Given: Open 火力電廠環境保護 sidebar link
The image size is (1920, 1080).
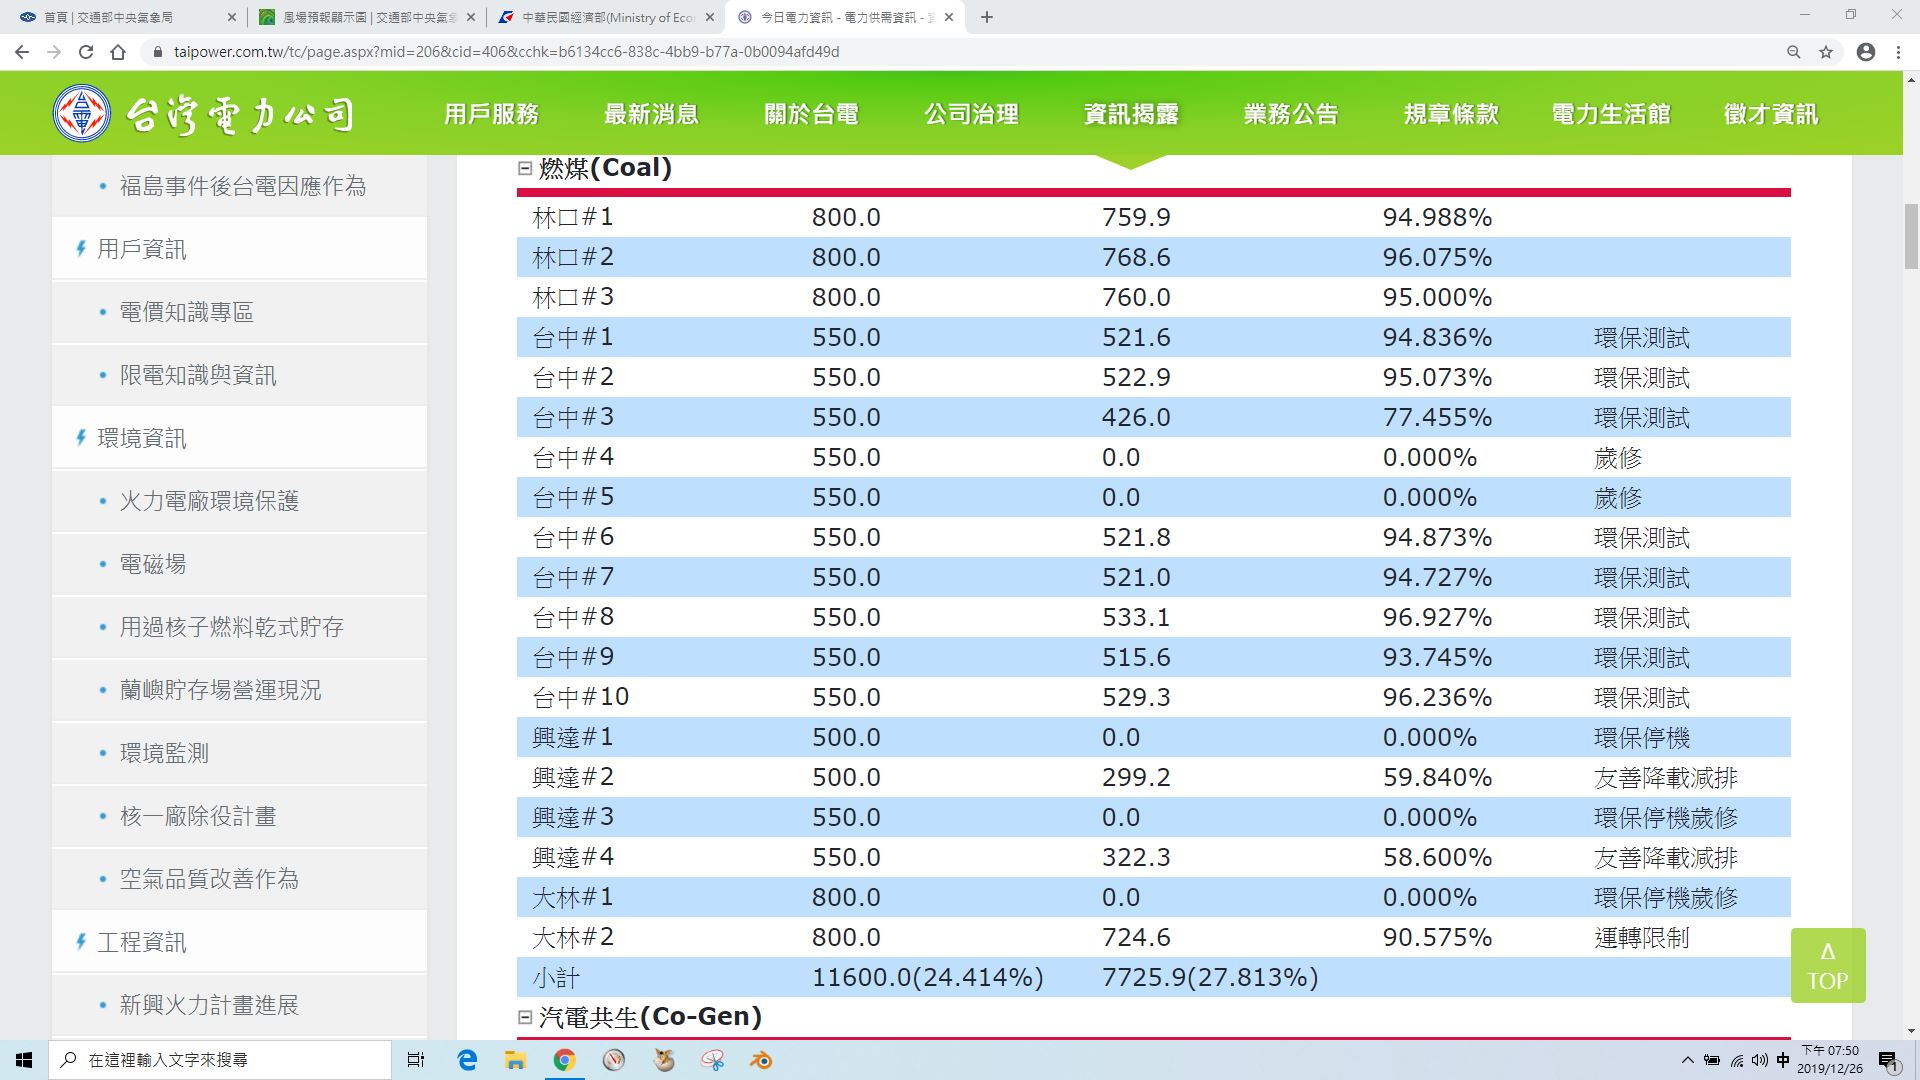Looking at the screenshot, I should [209, 501].
